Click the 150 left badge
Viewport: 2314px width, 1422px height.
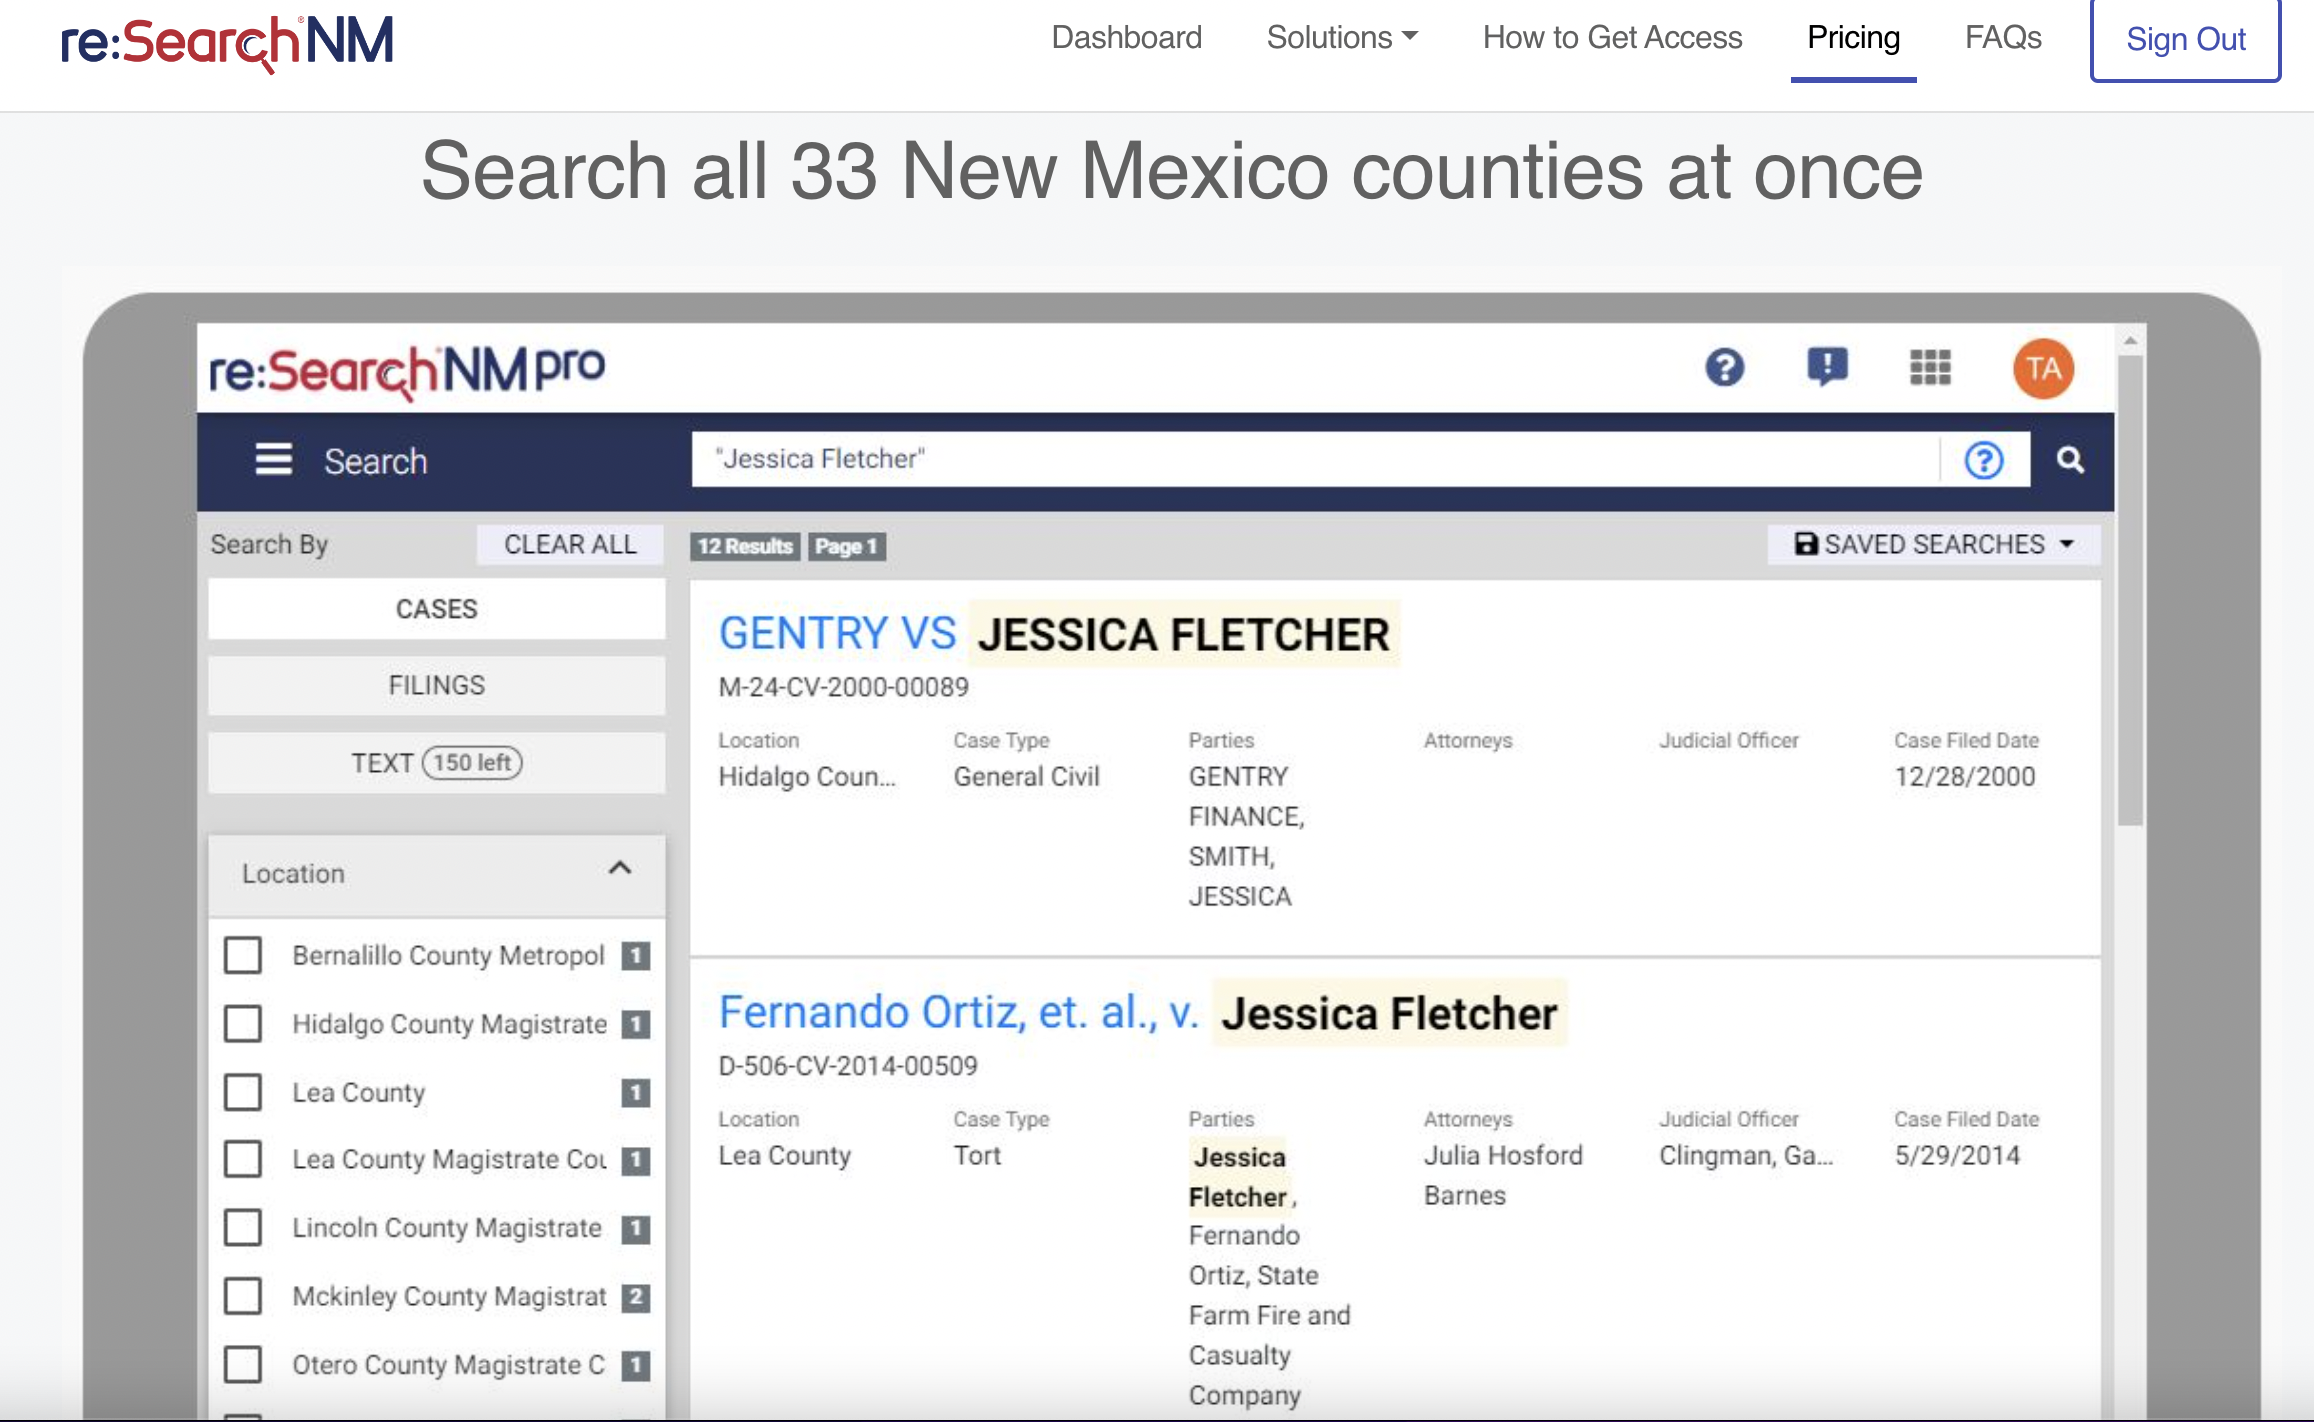coord(472,762)
